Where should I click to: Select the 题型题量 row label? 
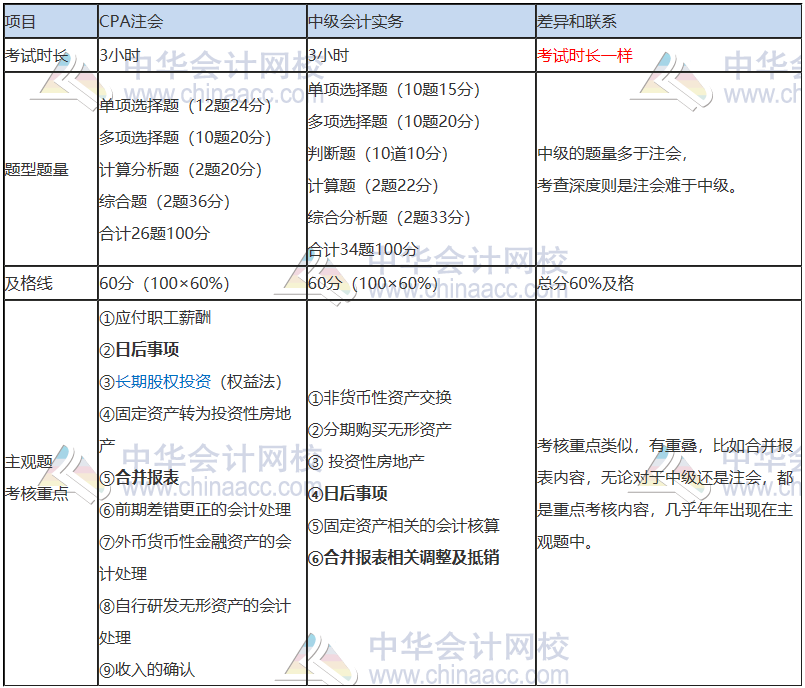(x=37, y=170)
